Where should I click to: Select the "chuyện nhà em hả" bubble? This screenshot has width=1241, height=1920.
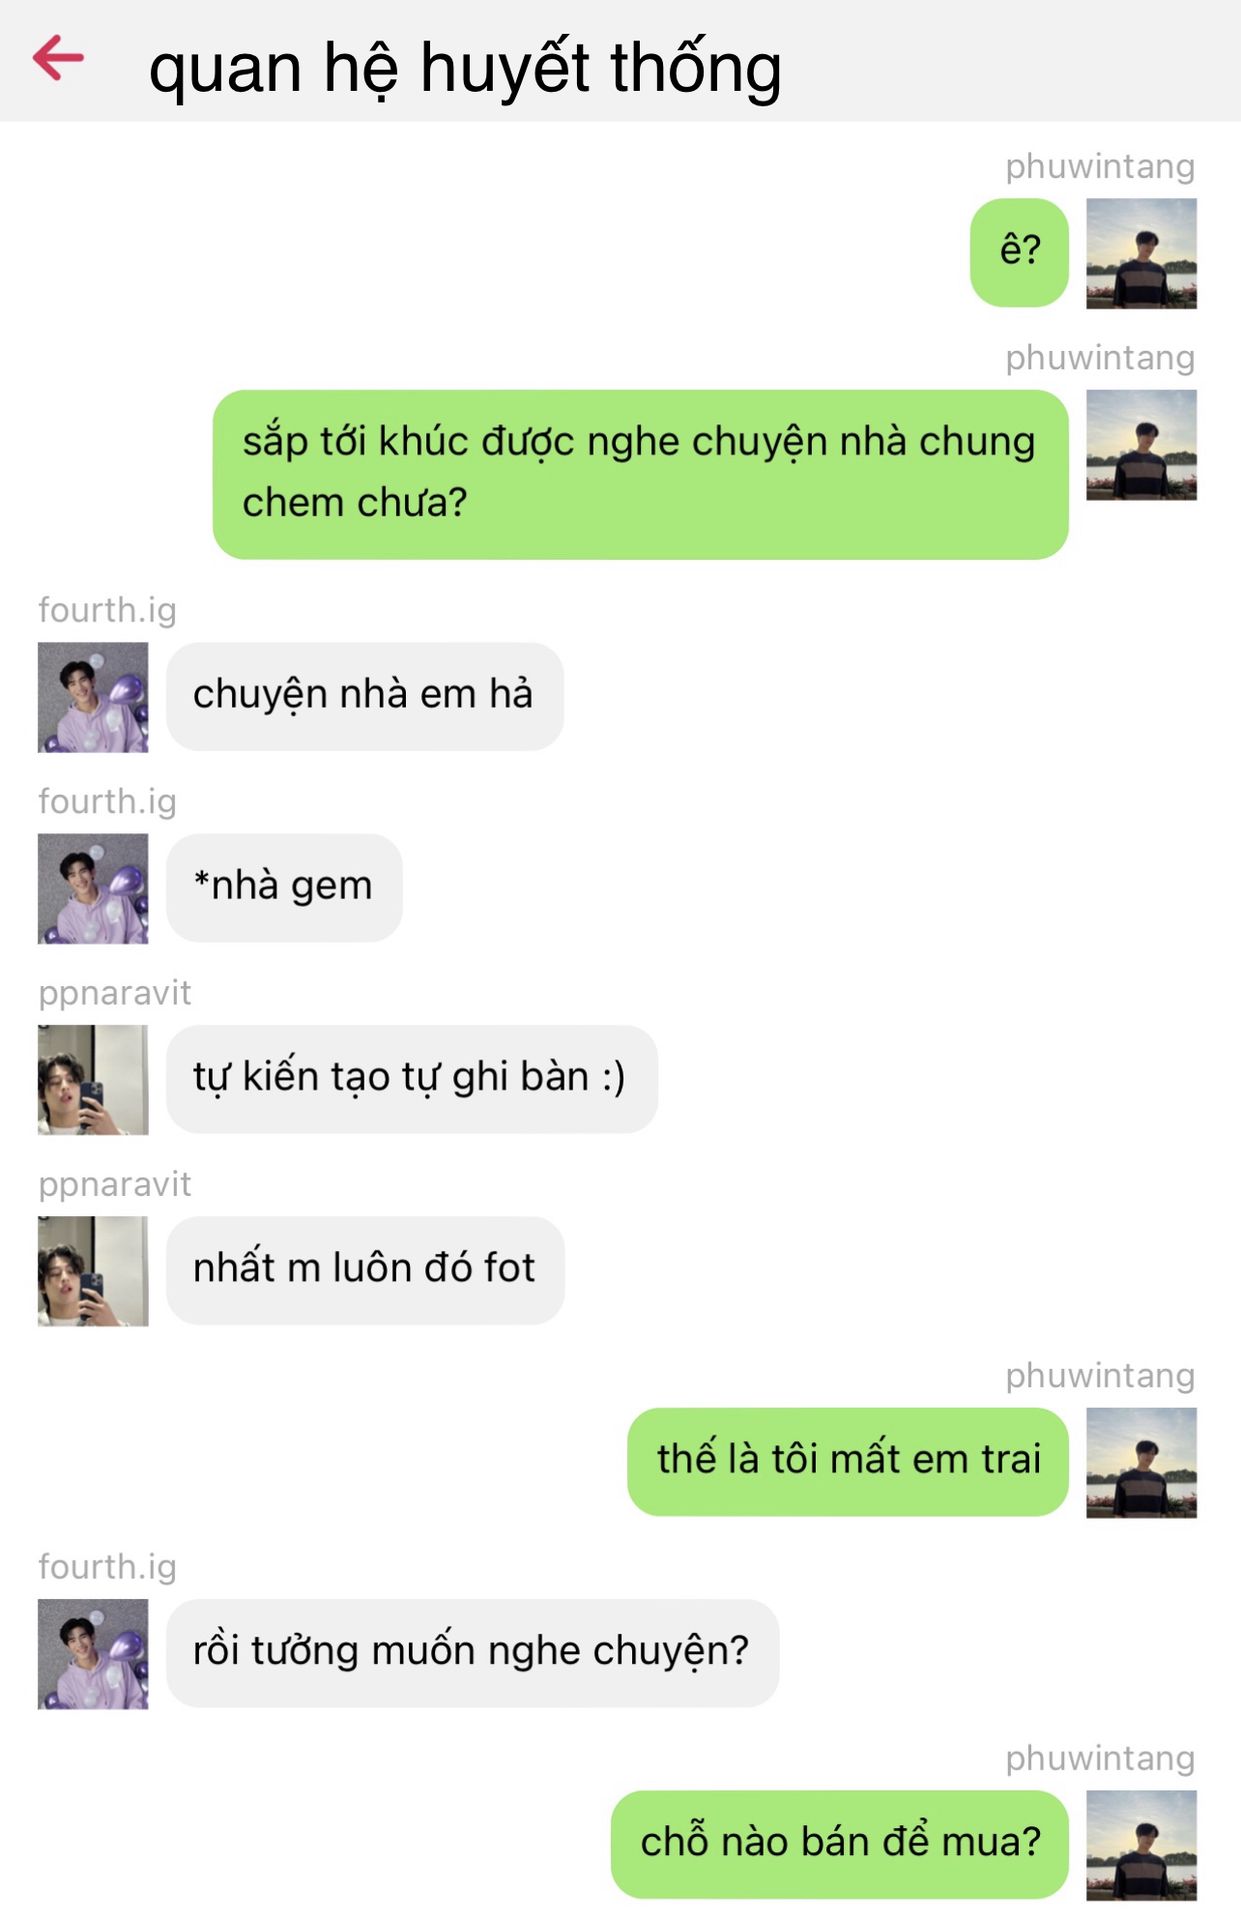pos(365,696)
